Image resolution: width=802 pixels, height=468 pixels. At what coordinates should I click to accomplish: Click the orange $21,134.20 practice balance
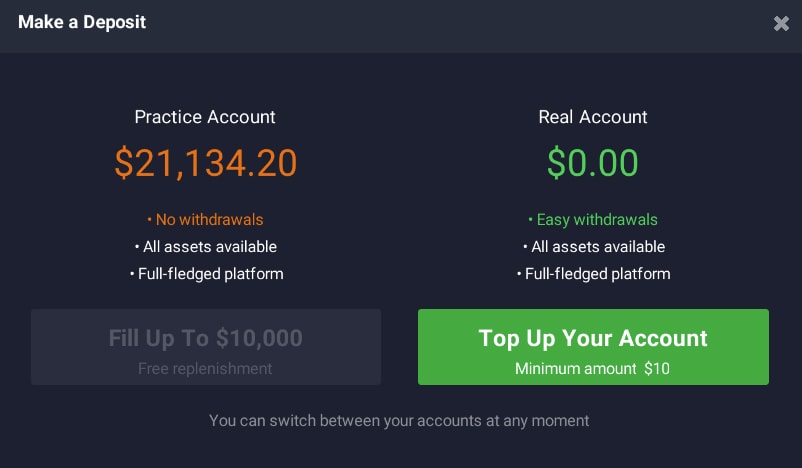click(205, 163)
